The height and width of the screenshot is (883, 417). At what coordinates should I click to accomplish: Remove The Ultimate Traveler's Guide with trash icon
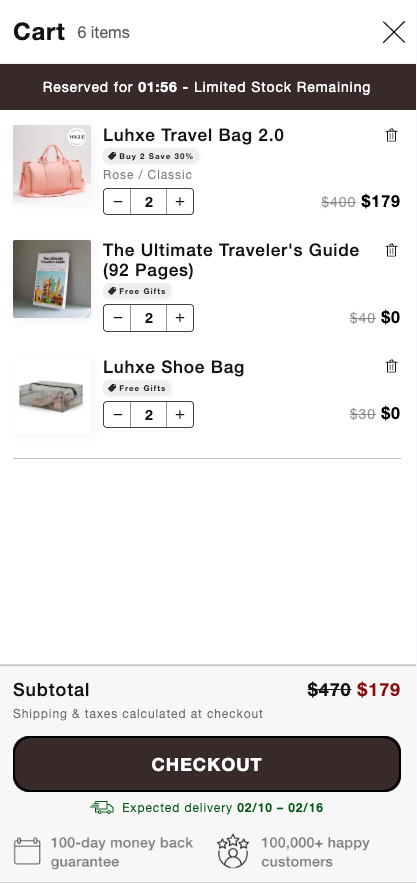[x=391, y=250]
